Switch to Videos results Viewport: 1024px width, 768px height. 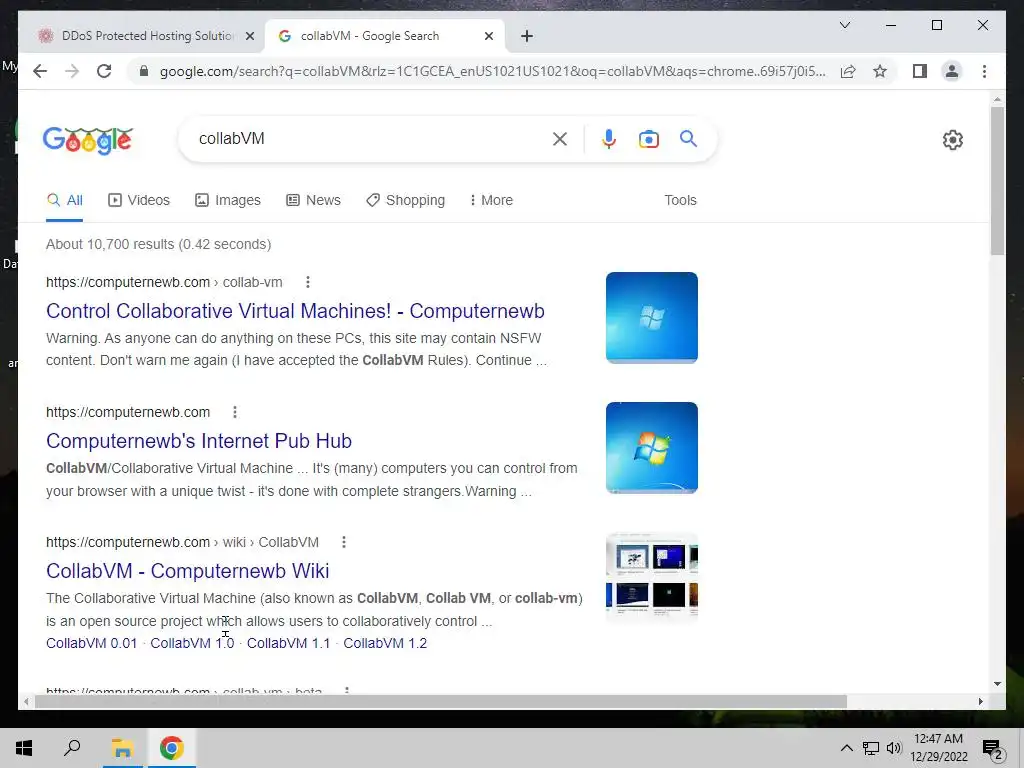138,200
